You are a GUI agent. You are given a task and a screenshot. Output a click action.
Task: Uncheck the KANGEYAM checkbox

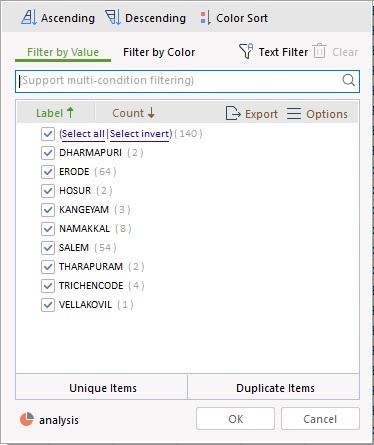click(x=48, y=210)
